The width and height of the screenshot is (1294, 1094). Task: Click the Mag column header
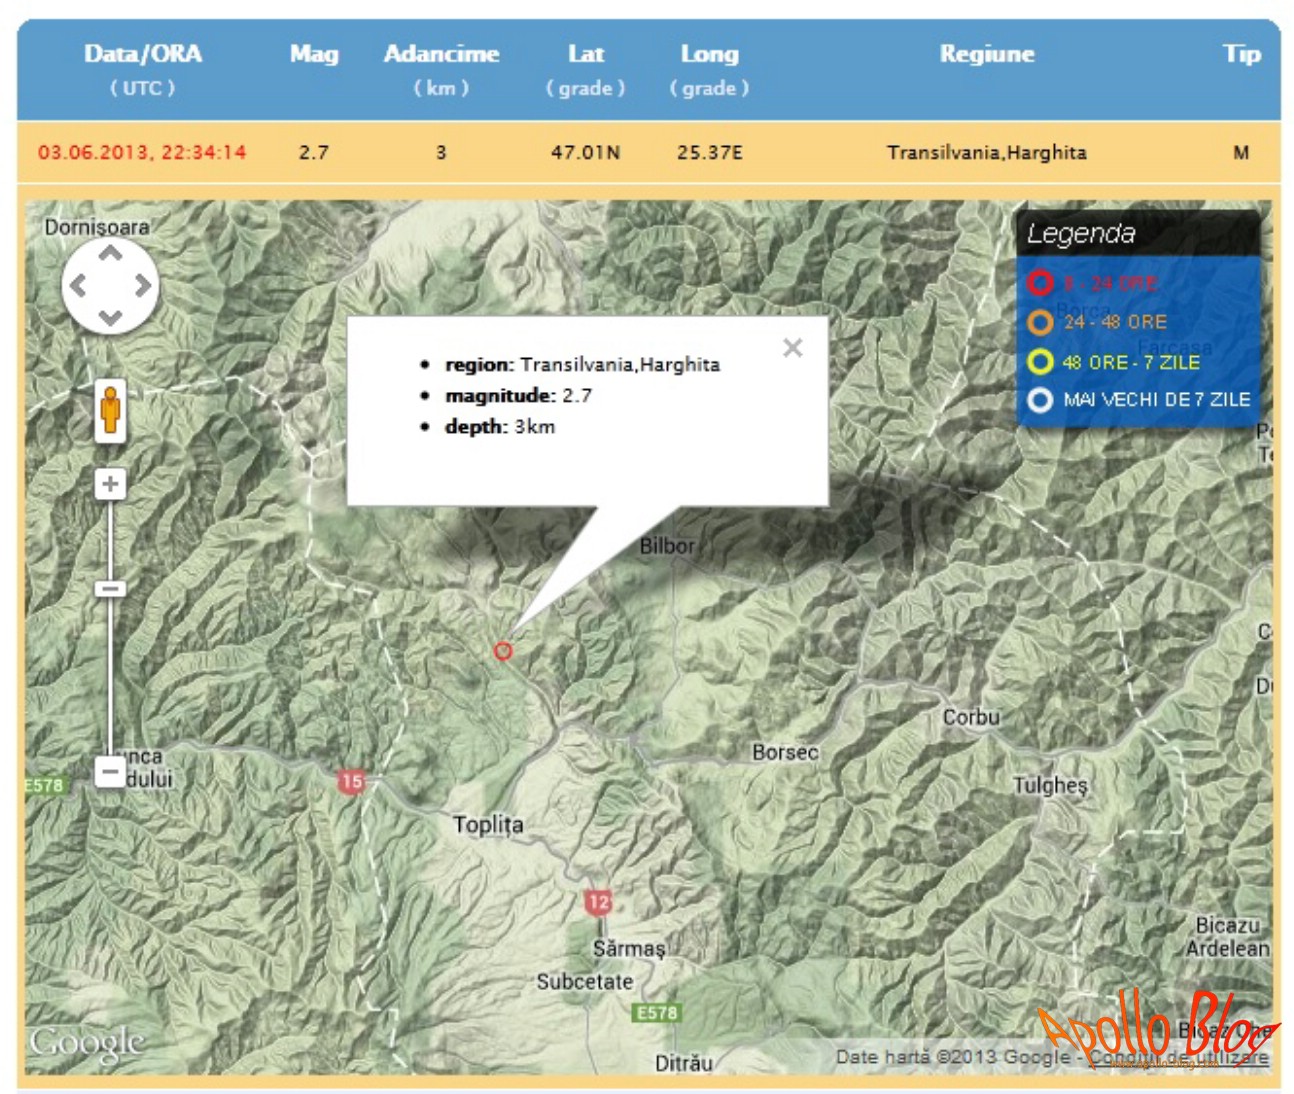(x=314, y=54)
